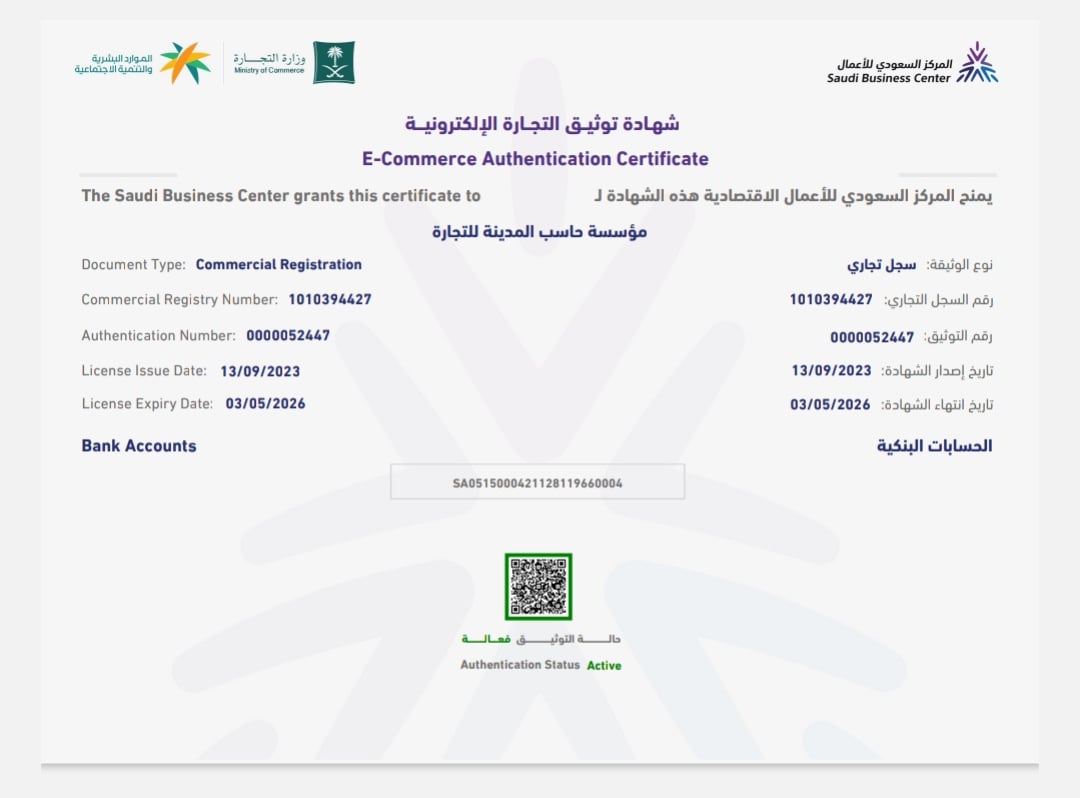1080x798 pixels.
Task: Click the sentence The Saudi Business Center grants
Action: (x=281, y=196)
